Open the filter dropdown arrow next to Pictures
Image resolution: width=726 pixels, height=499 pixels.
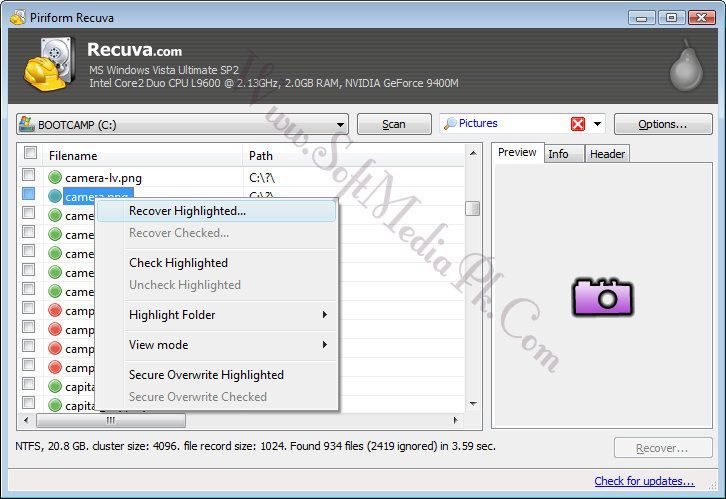coord(597,124)
